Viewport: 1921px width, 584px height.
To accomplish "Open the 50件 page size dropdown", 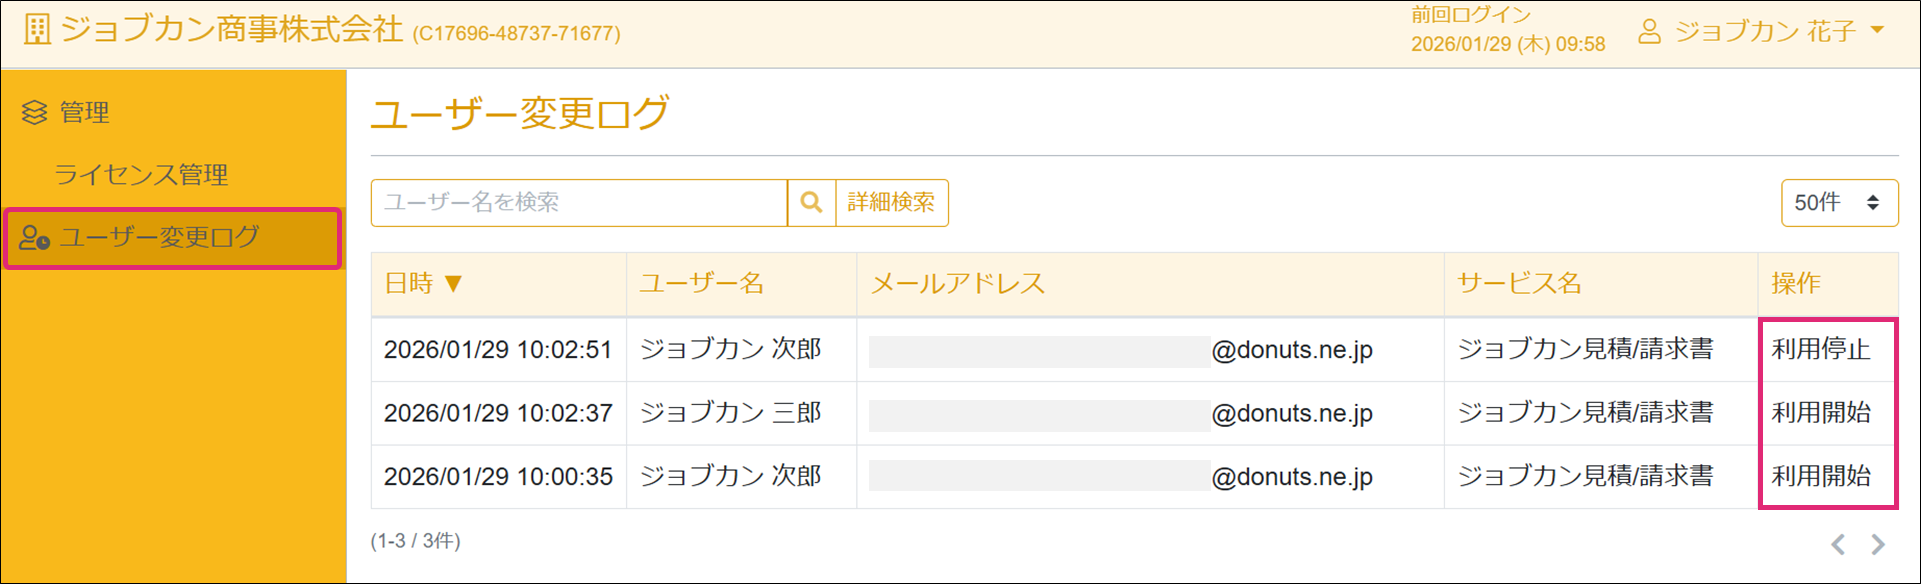I will pos(1838,203).
